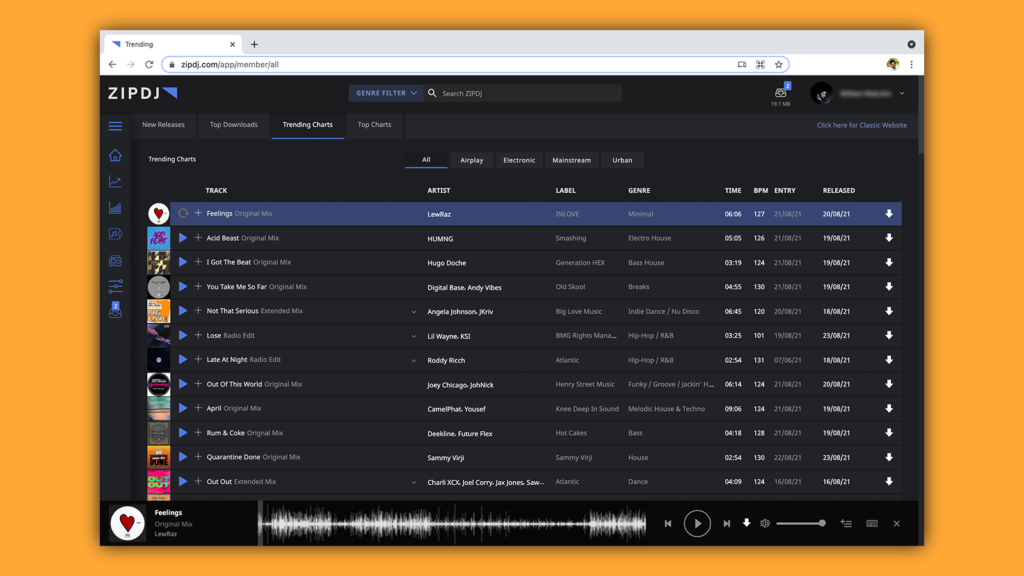Open artist LewRaz link
The image size is (1024, 576).
coord(439,214)
